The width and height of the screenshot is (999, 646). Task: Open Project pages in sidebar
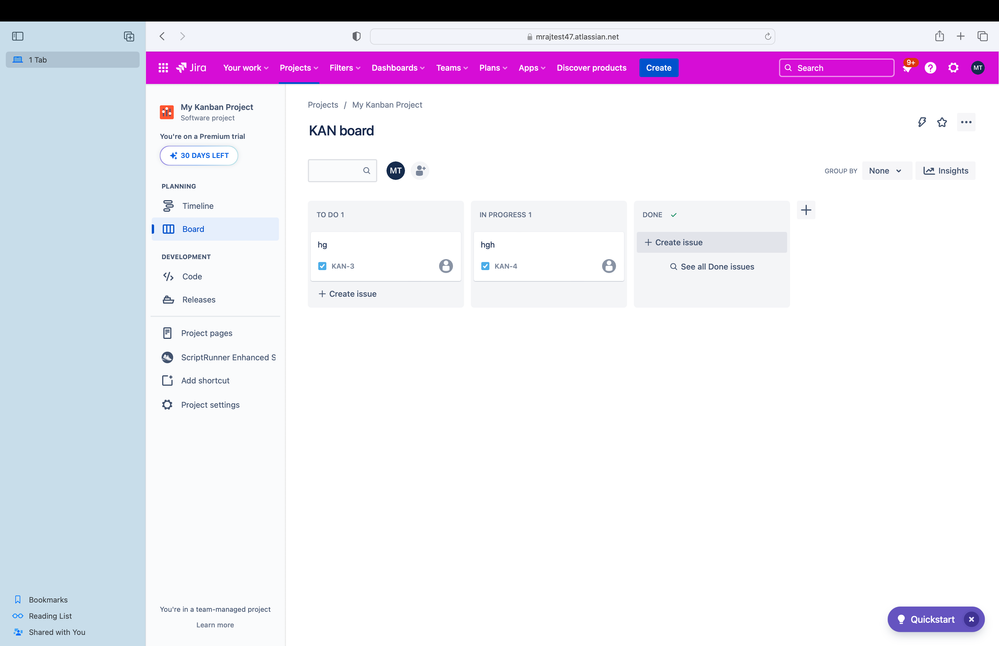point(215,333)
